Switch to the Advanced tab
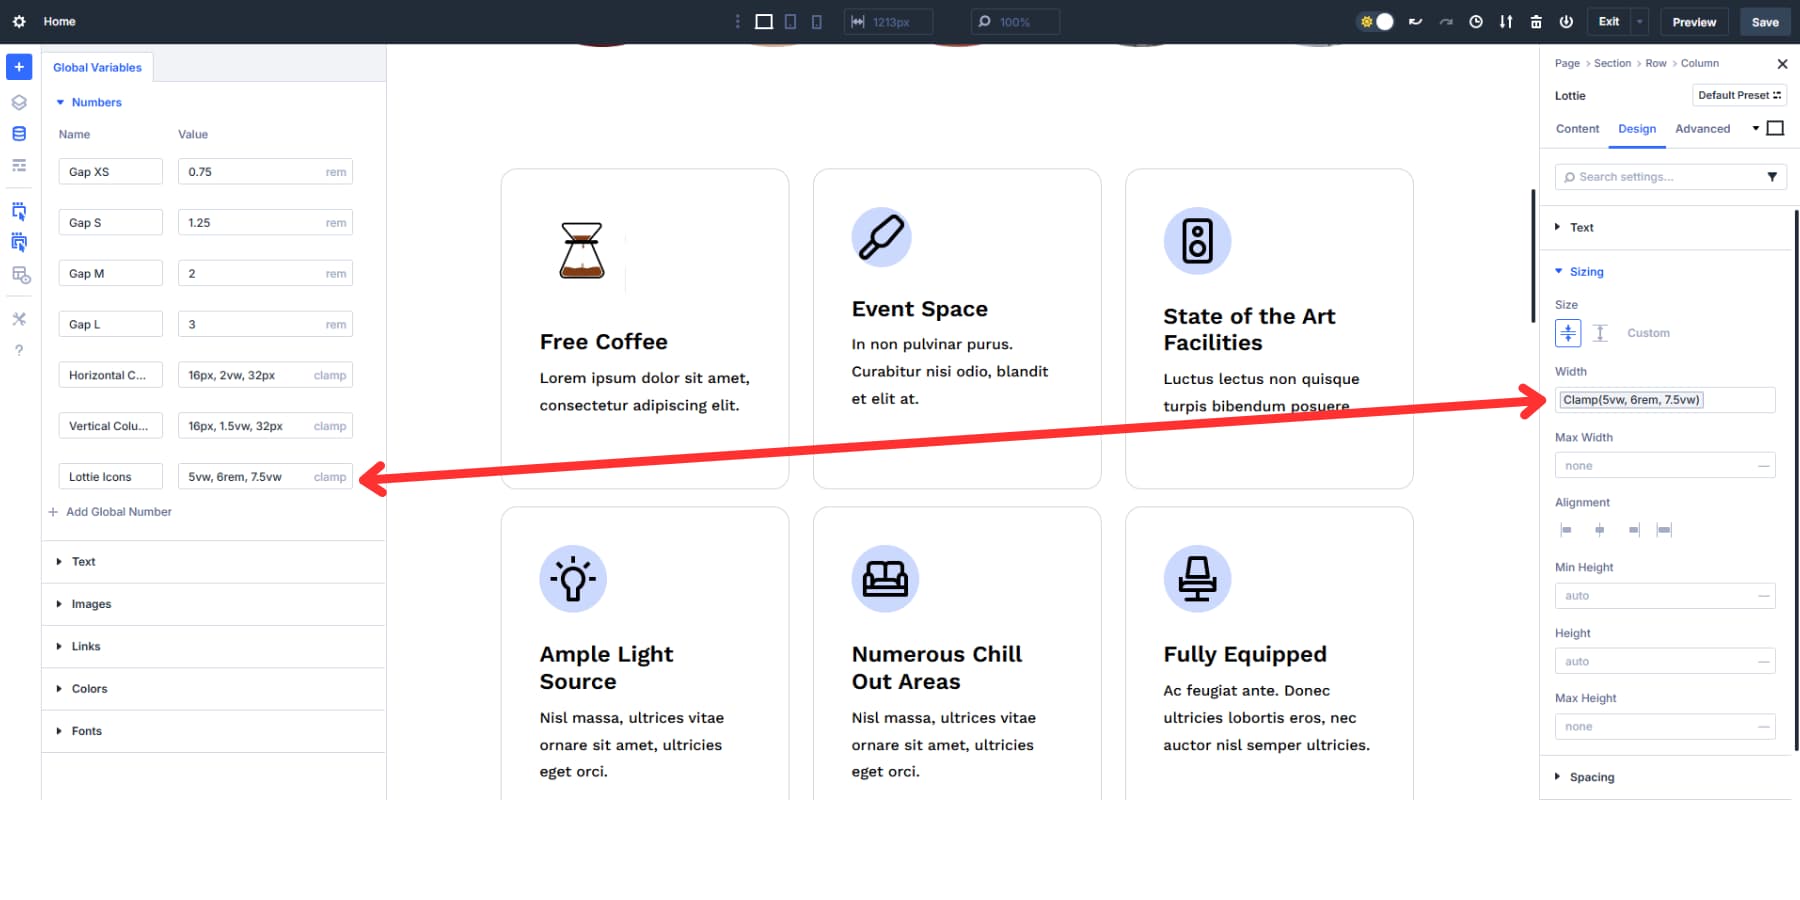 (x=1703, y=128)
